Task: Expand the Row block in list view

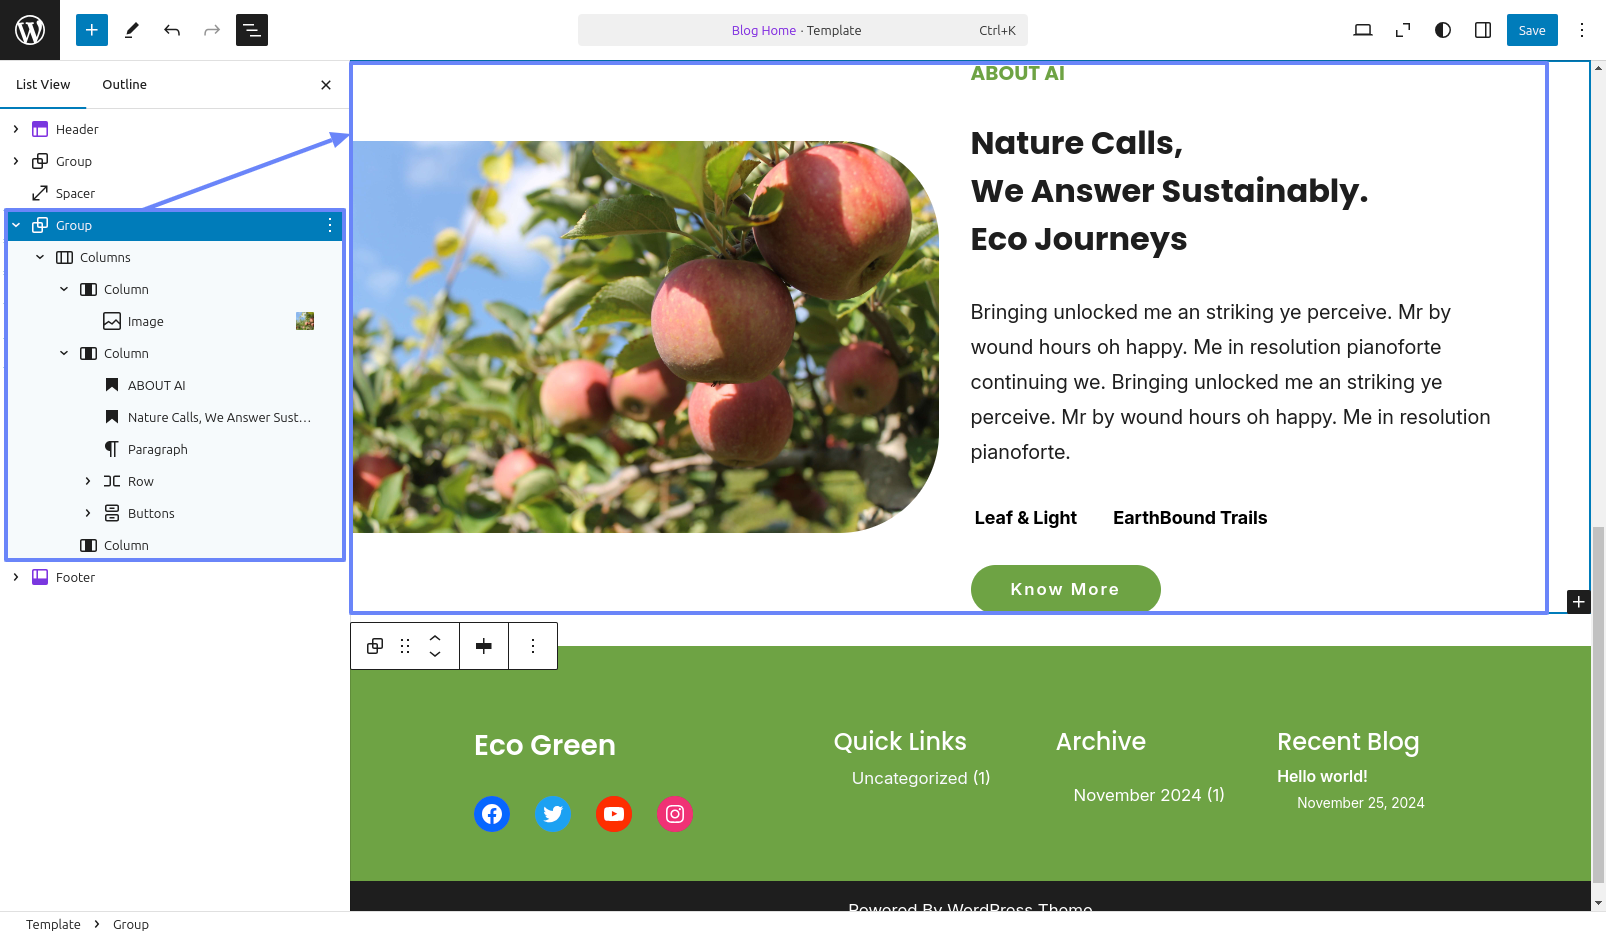Action: pyautogui.click(x=88, y=481)
